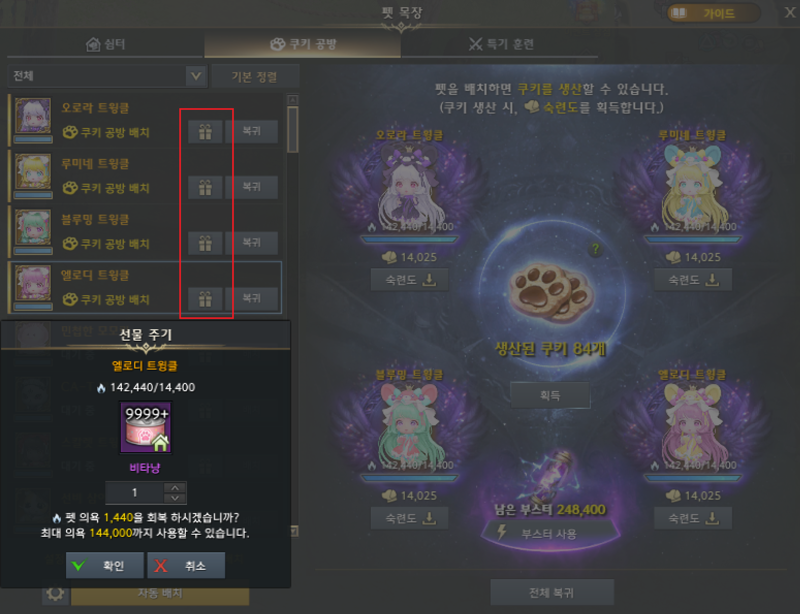800x614 pixels.
Task: Click 기본 정렬 sort button
Action: [255, 76]
